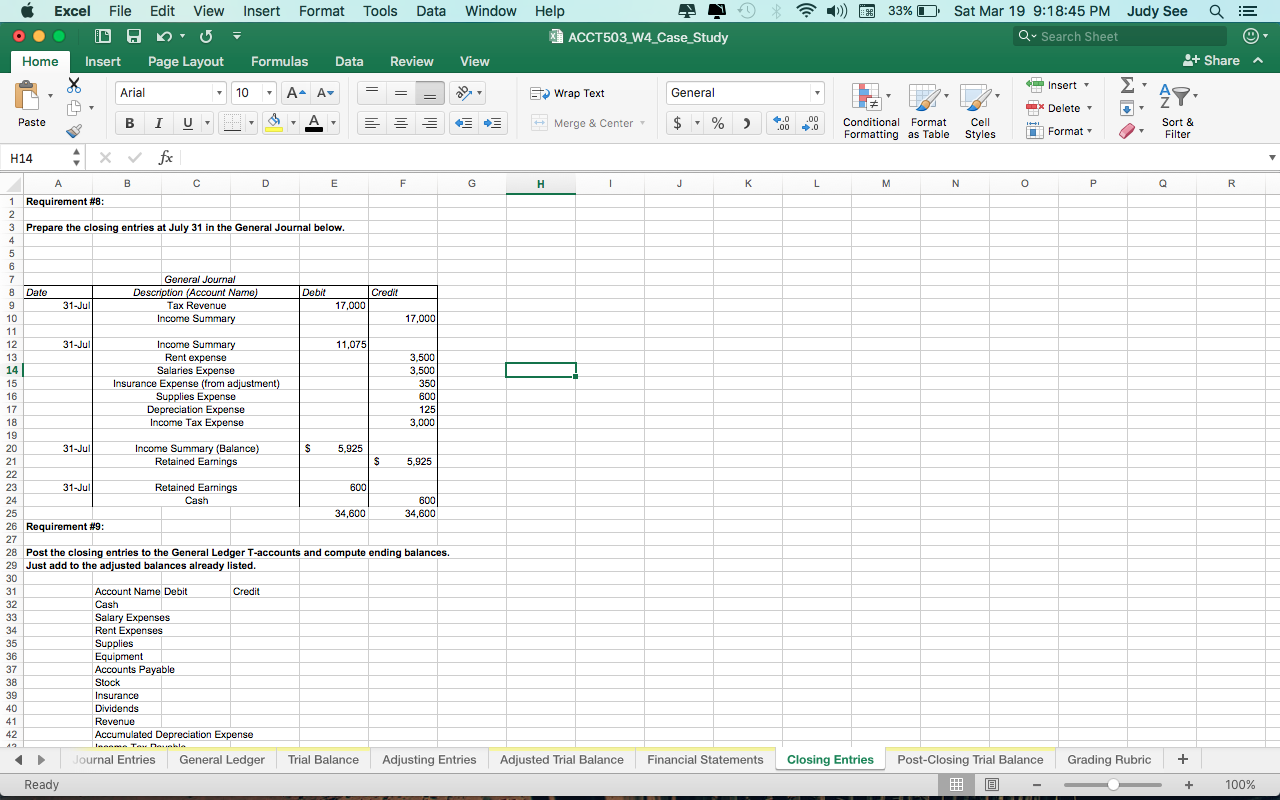Click the Save icon in title bar
The image size is (1280, 800).
point(133,37)
